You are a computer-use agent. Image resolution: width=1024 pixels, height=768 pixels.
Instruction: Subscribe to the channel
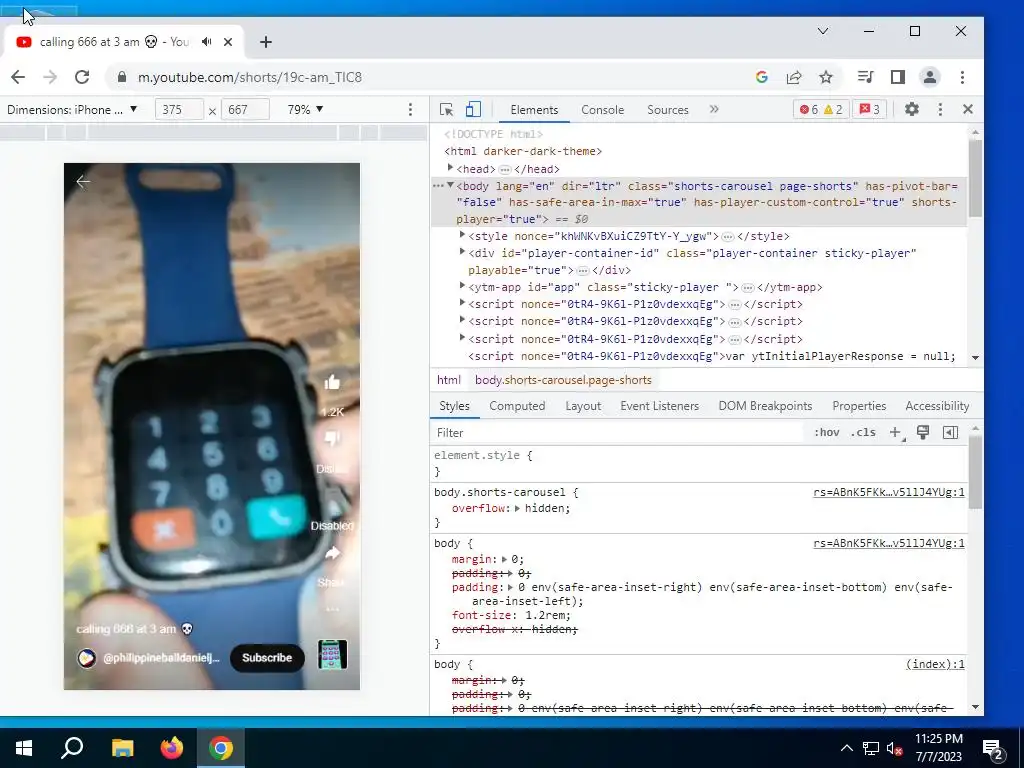(267, 658)
